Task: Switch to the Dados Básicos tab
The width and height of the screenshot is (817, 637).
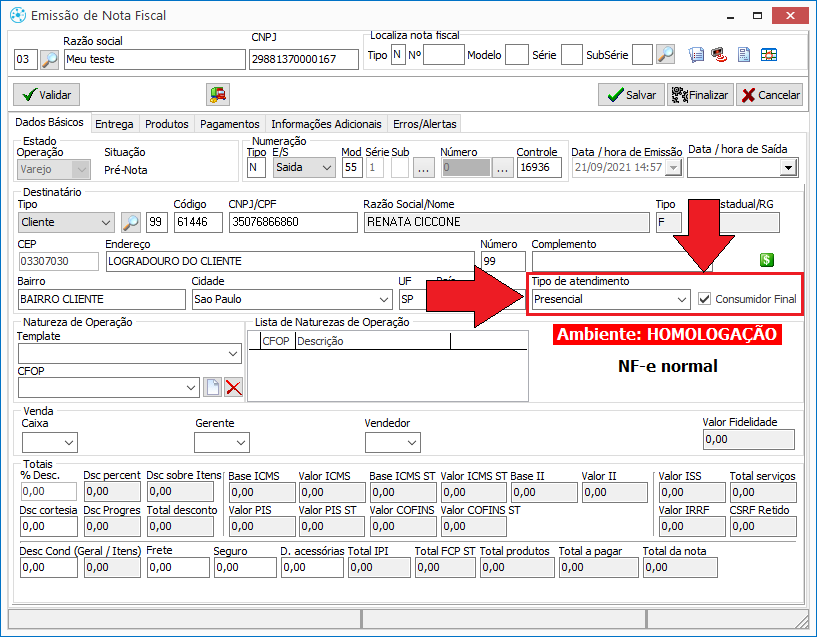Action: click(49, 122)
